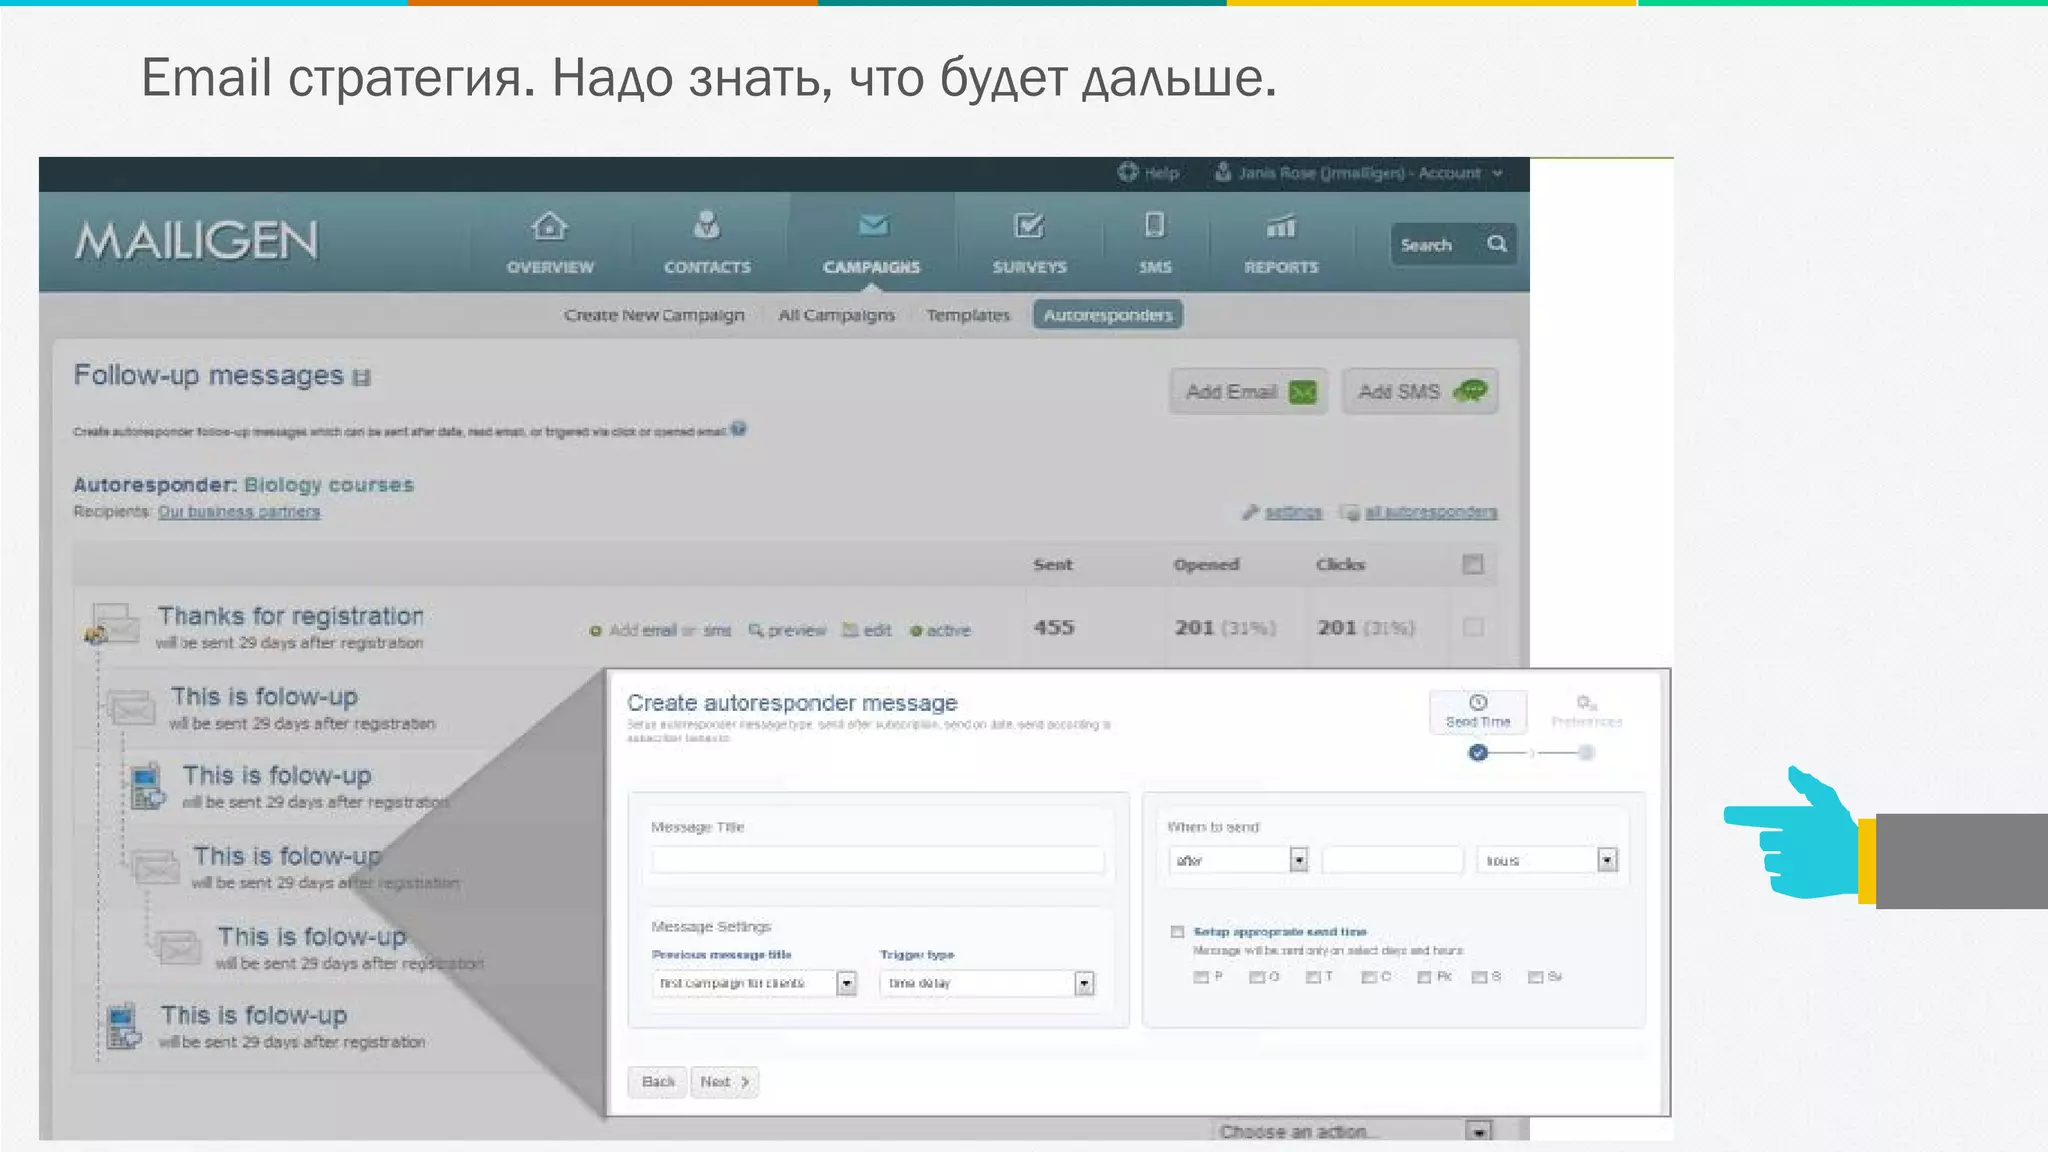Select Create New Campaign submenu

[x=654, y=315]
